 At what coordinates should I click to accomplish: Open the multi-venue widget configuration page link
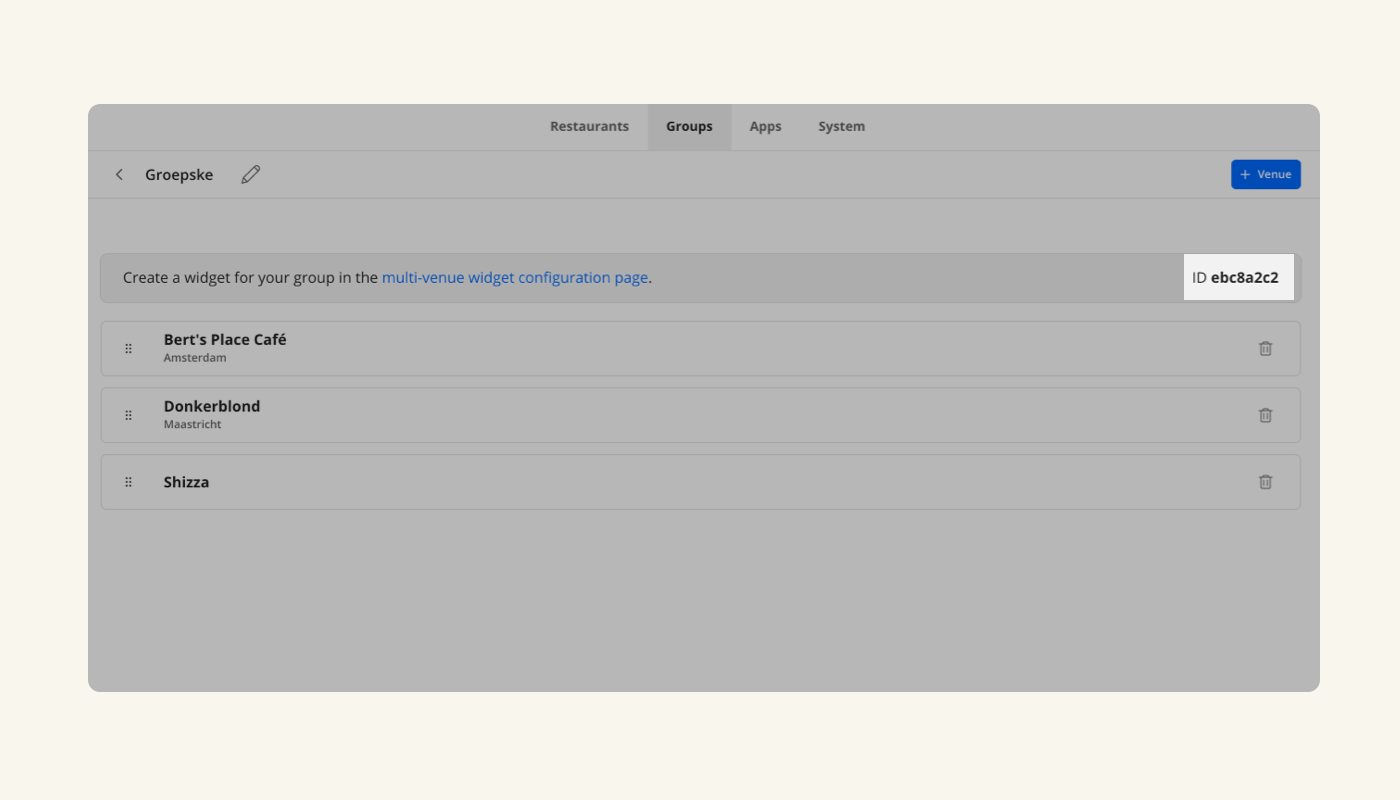[x=514, y=278]
